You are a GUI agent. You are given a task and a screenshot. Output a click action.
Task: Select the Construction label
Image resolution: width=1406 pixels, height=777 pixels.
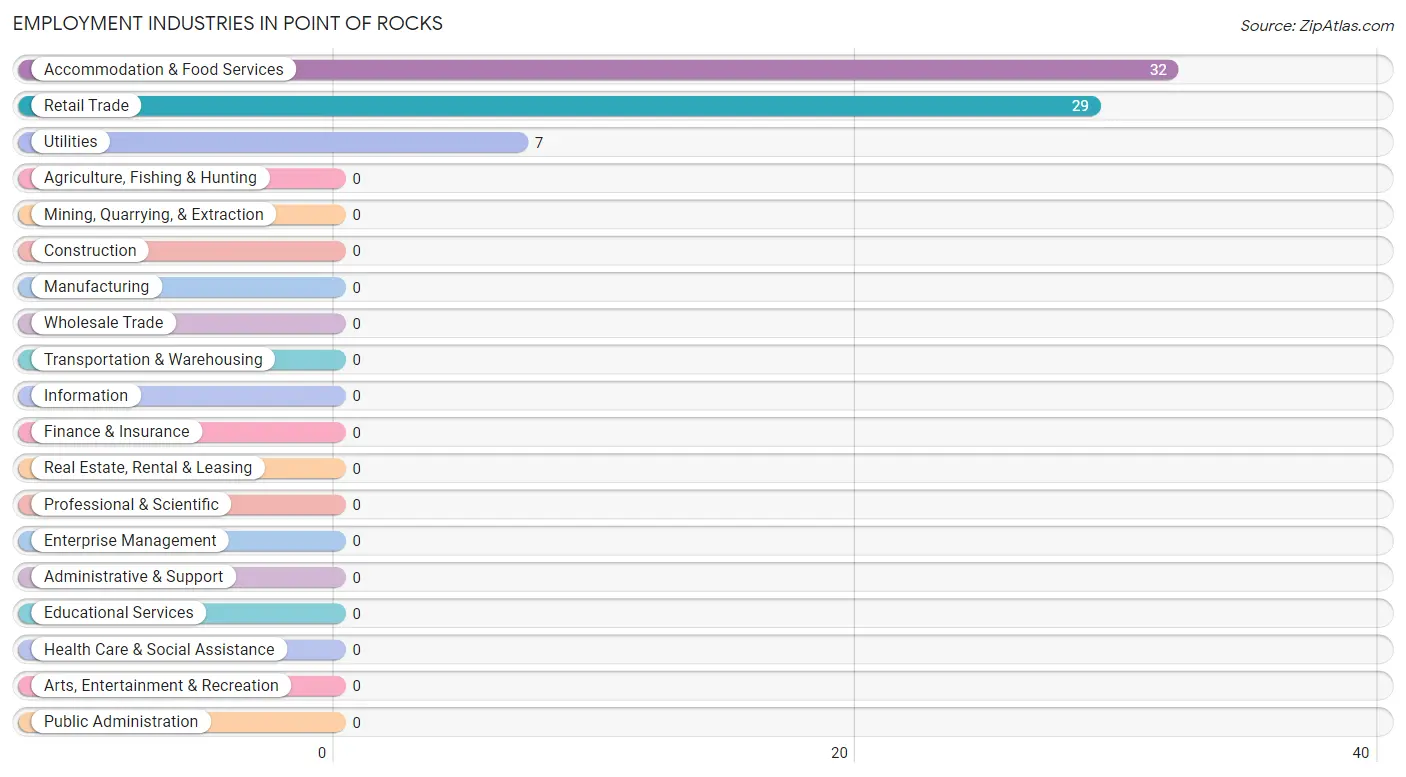pos(90,251)
